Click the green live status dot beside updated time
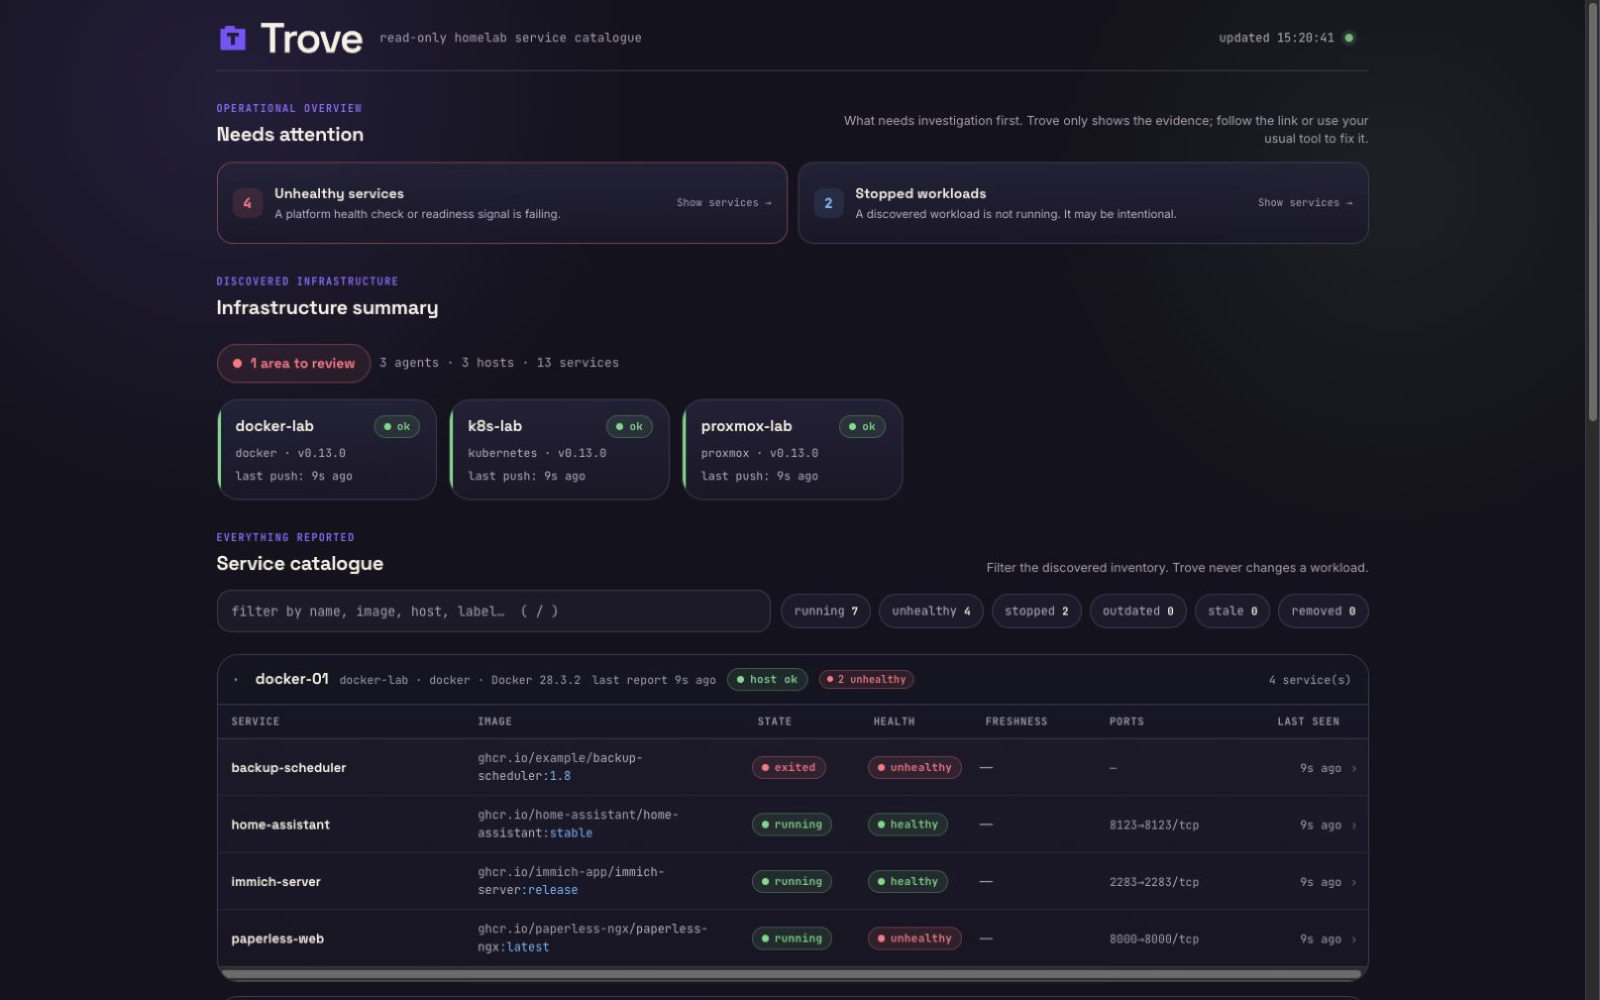 point(1349,38)
